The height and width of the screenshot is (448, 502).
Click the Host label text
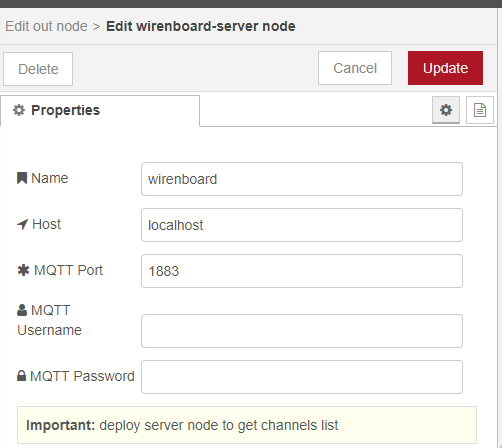46,224
